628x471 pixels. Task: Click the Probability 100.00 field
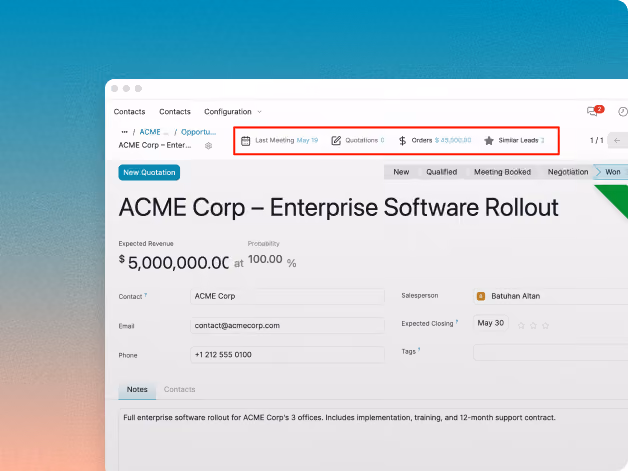point(265,260)
